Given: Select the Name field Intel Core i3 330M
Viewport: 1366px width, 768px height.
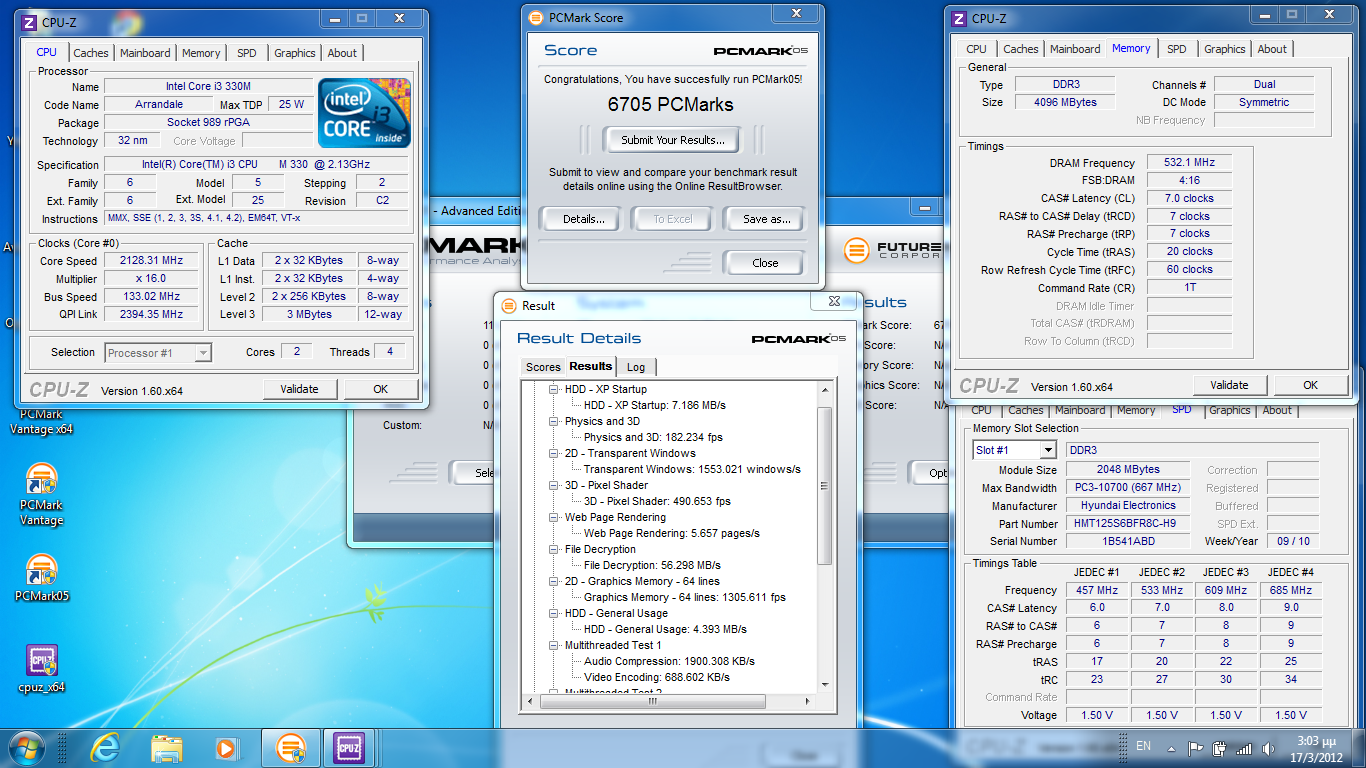Looking at the screenshot, I should pyautogui.click(x=209, y=87).
